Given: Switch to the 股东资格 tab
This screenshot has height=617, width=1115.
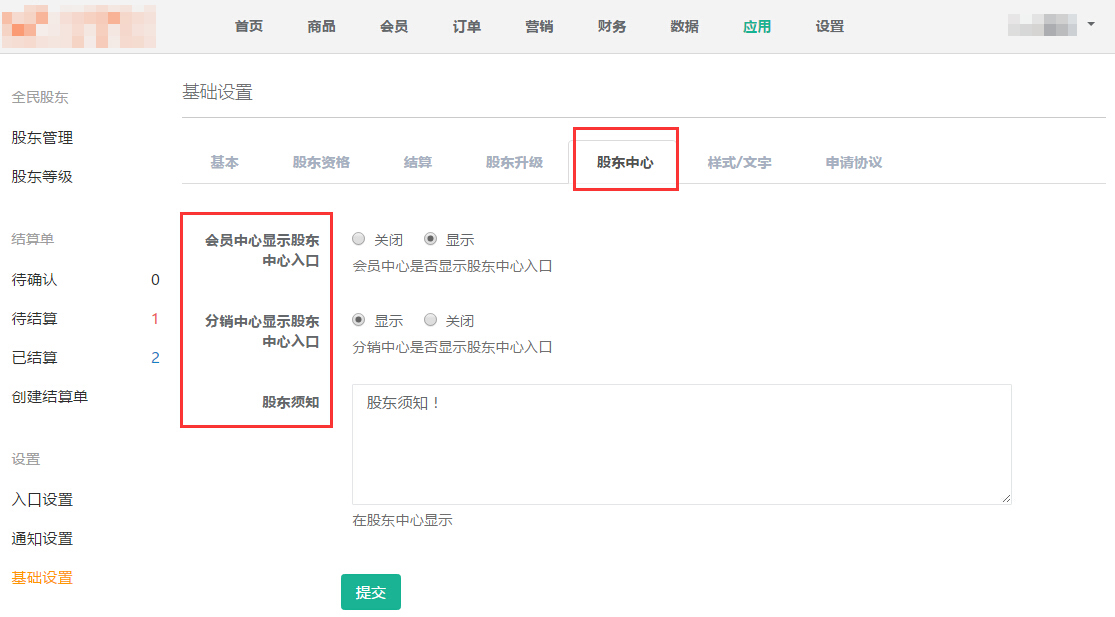Looking at the screenshot, I should coord(321,162).
